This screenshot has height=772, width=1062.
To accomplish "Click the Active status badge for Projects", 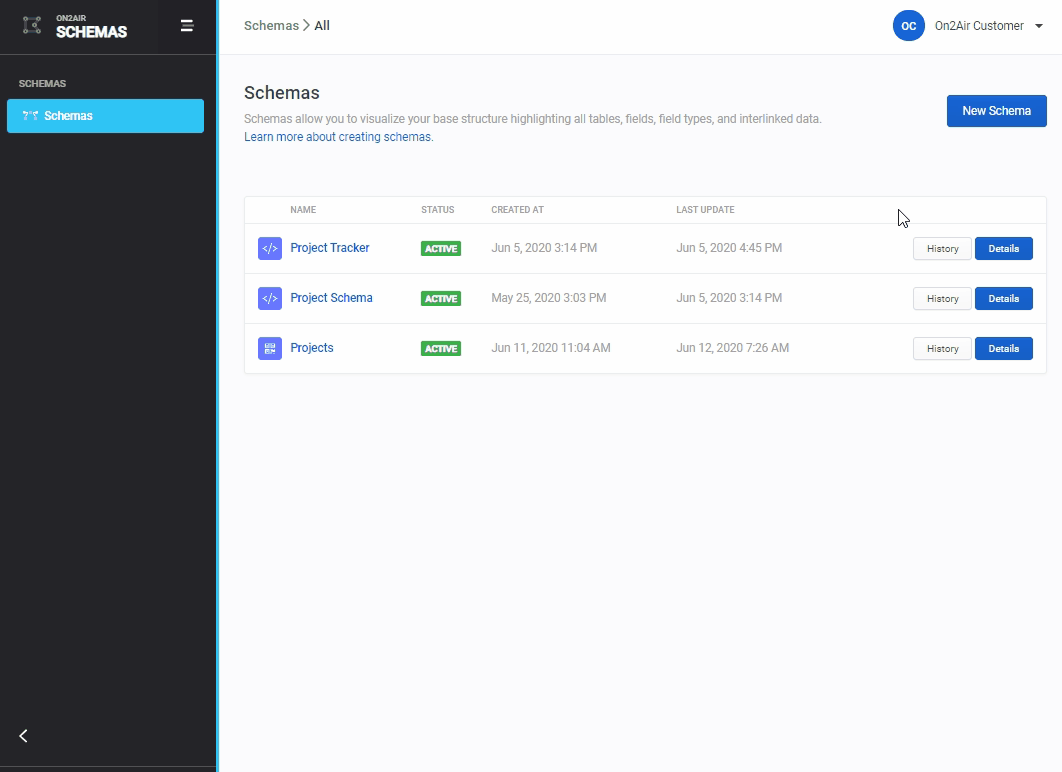I will (441, 349).
